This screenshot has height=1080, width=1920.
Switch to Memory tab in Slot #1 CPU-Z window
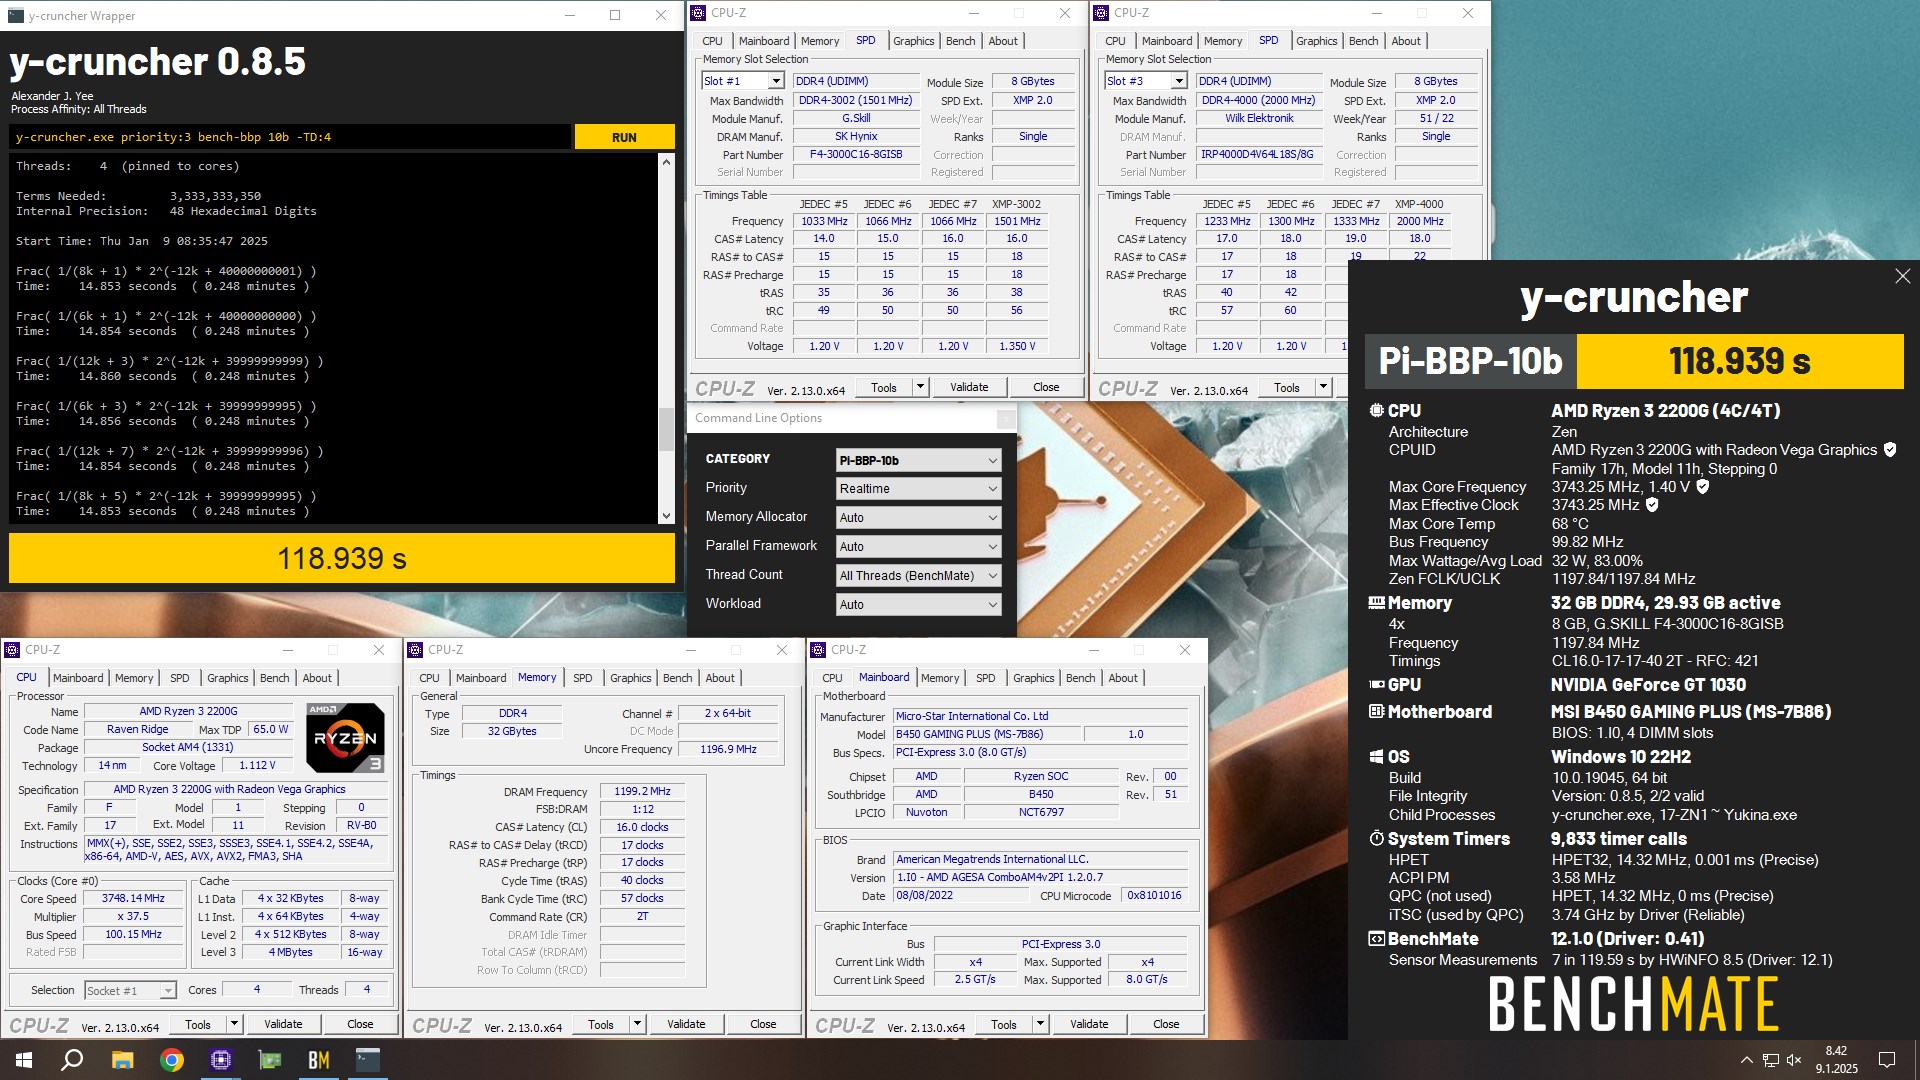pyautogui.click(x=820, y=41)
